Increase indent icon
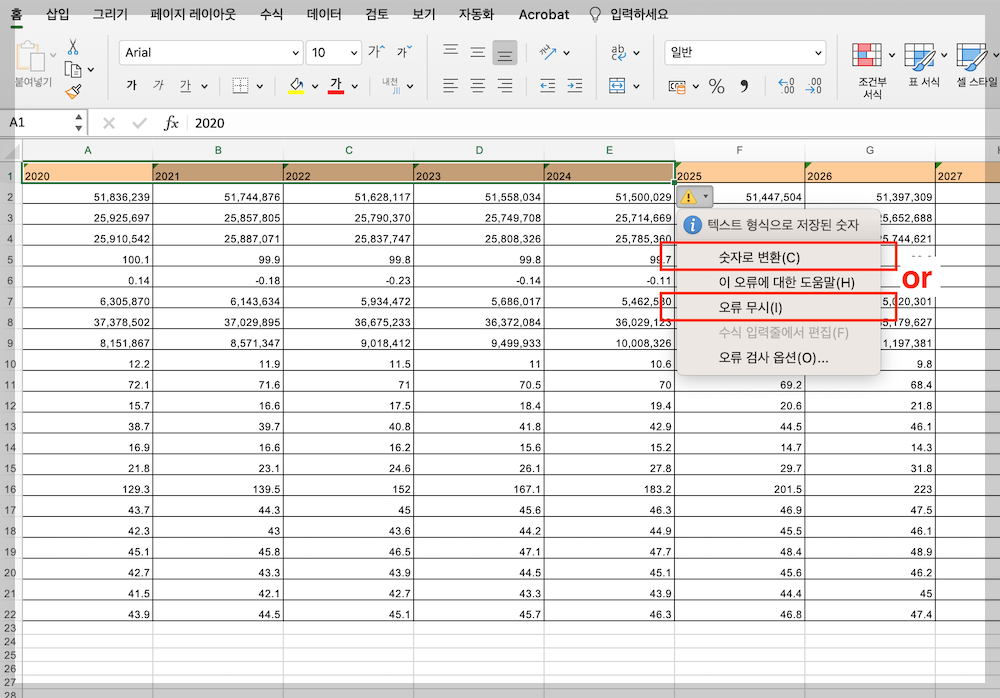 point(575,85)
